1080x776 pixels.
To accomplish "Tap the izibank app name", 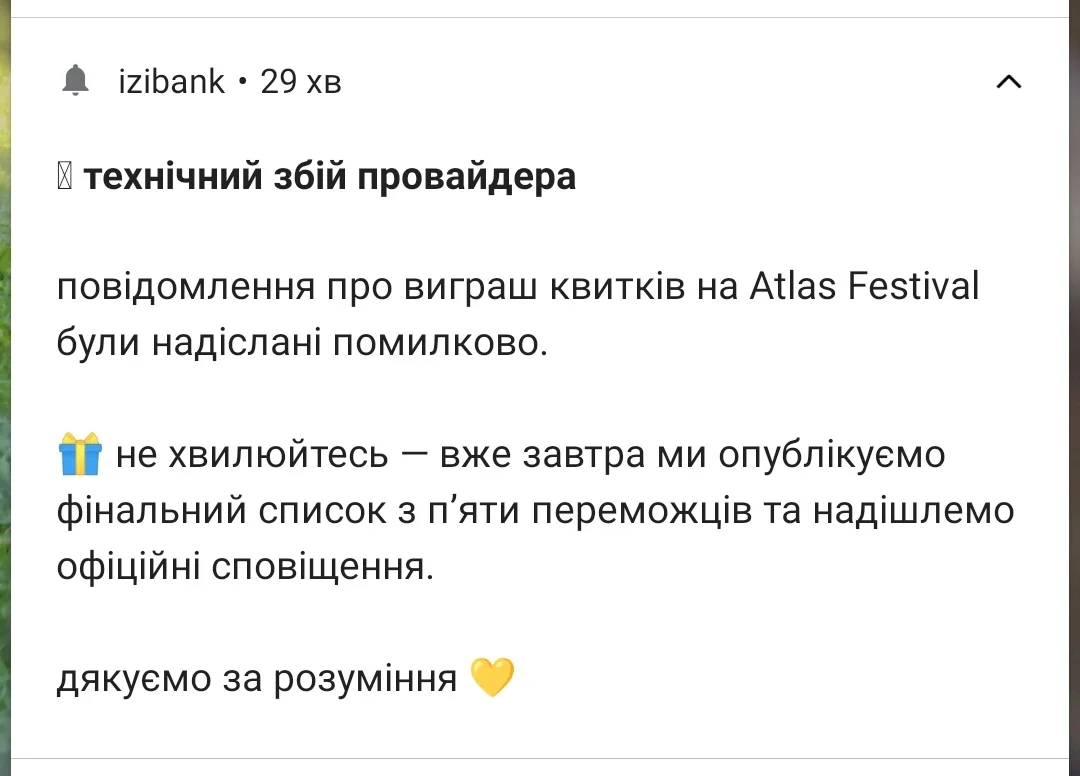I will (x=172, y=82).
